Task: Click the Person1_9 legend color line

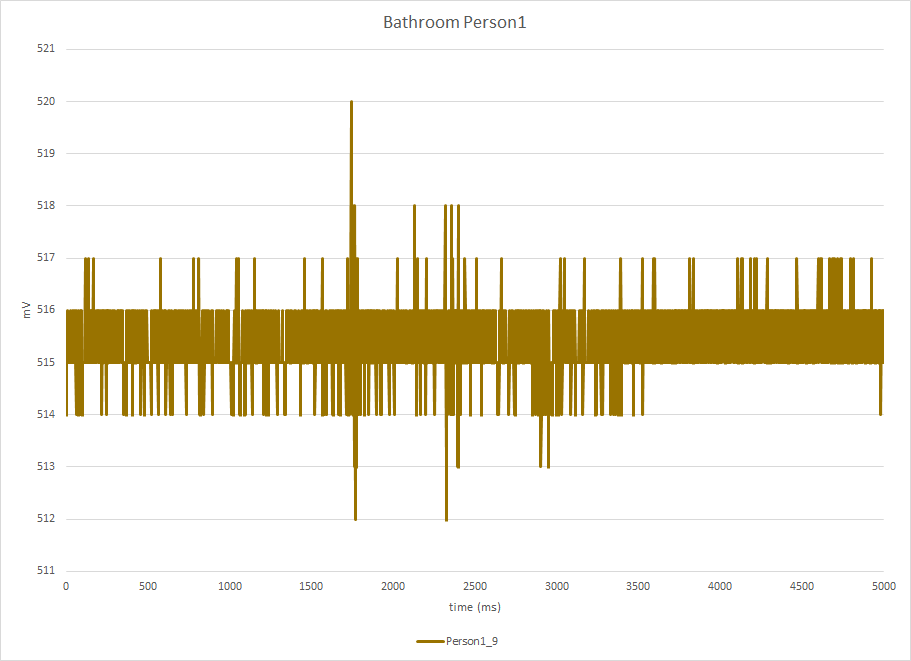Action: coord(431,641)
